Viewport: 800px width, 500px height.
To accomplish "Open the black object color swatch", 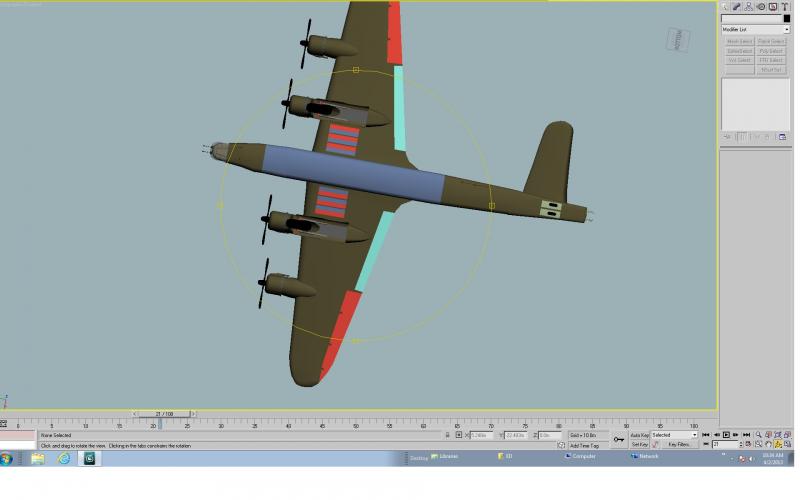I will tap(787, 18).
